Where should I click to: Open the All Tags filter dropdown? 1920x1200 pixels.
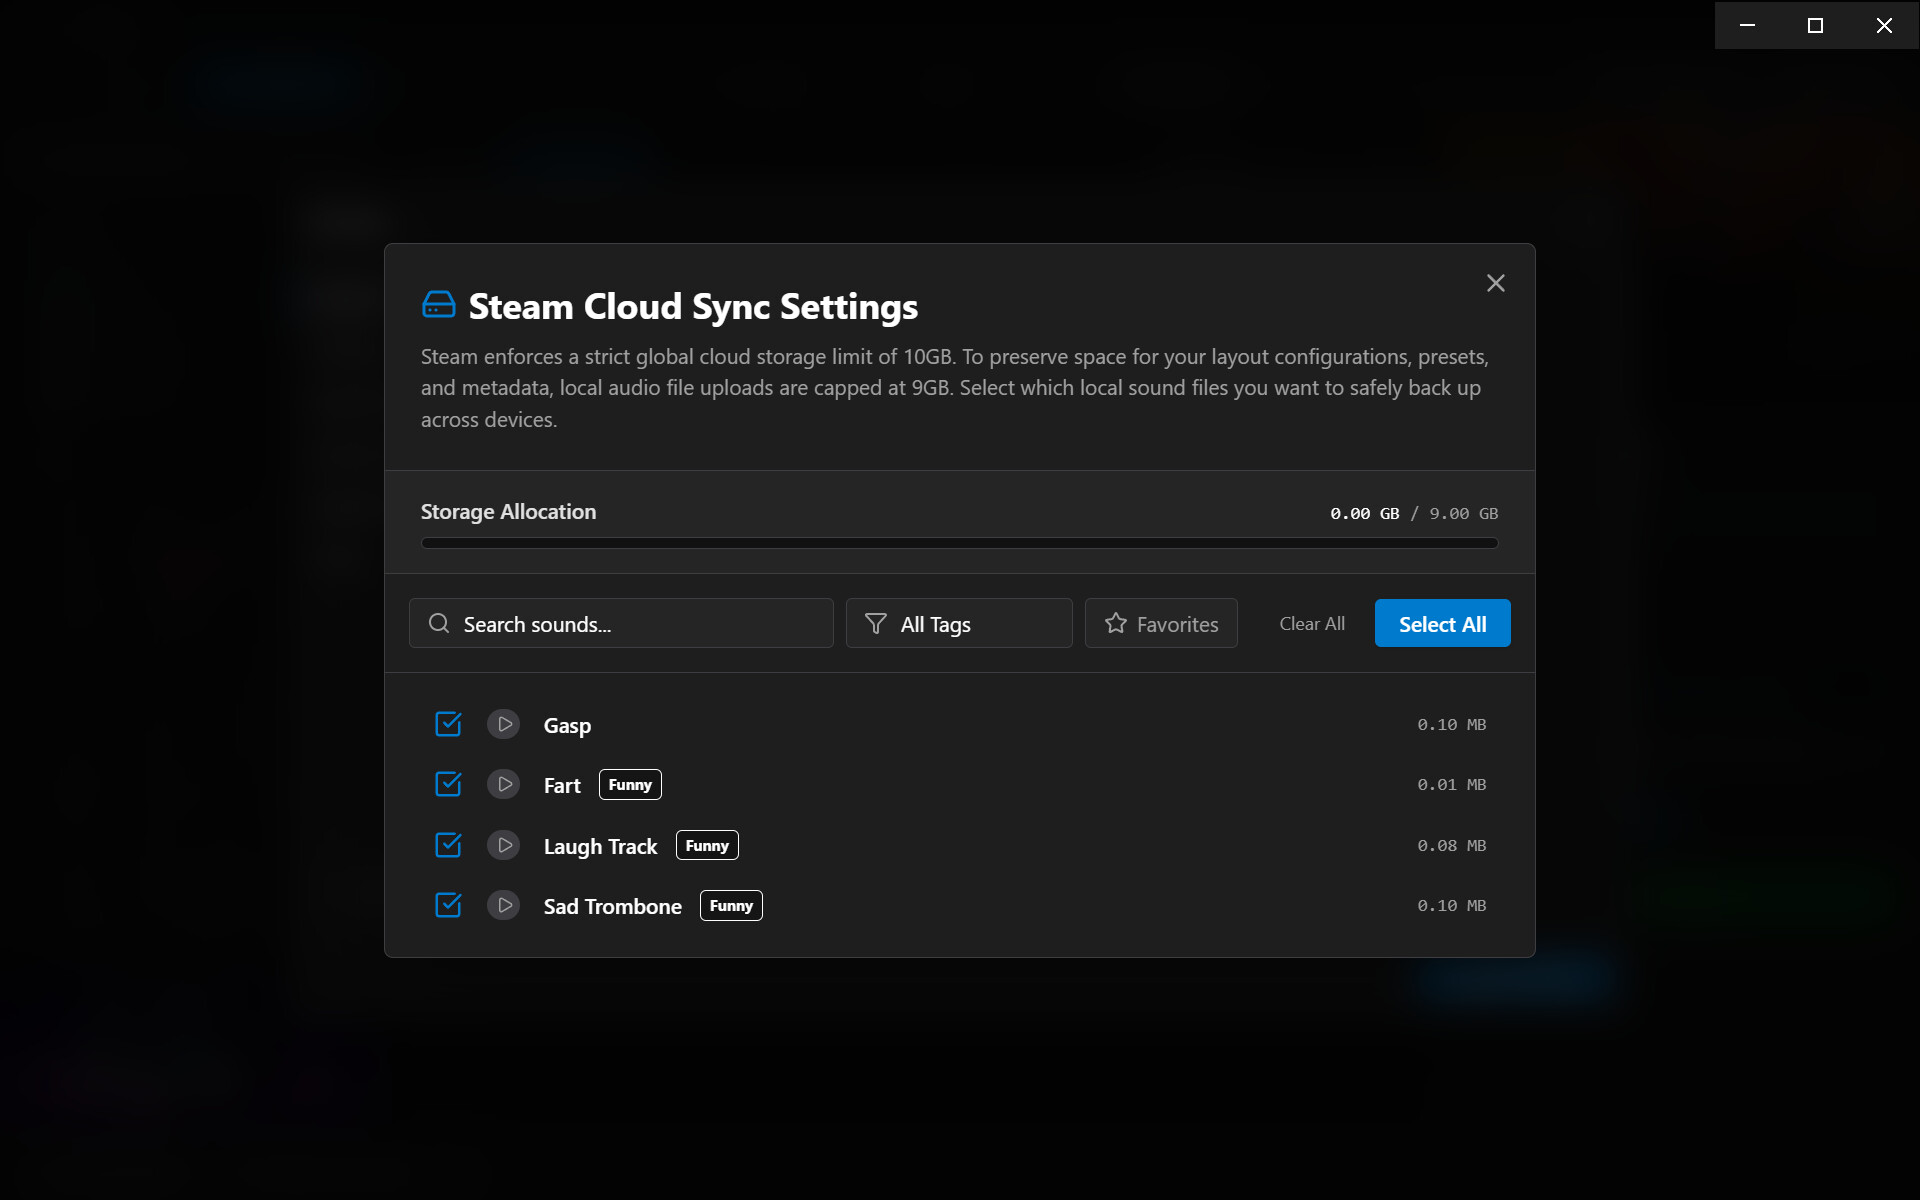(x=959, y=624)
